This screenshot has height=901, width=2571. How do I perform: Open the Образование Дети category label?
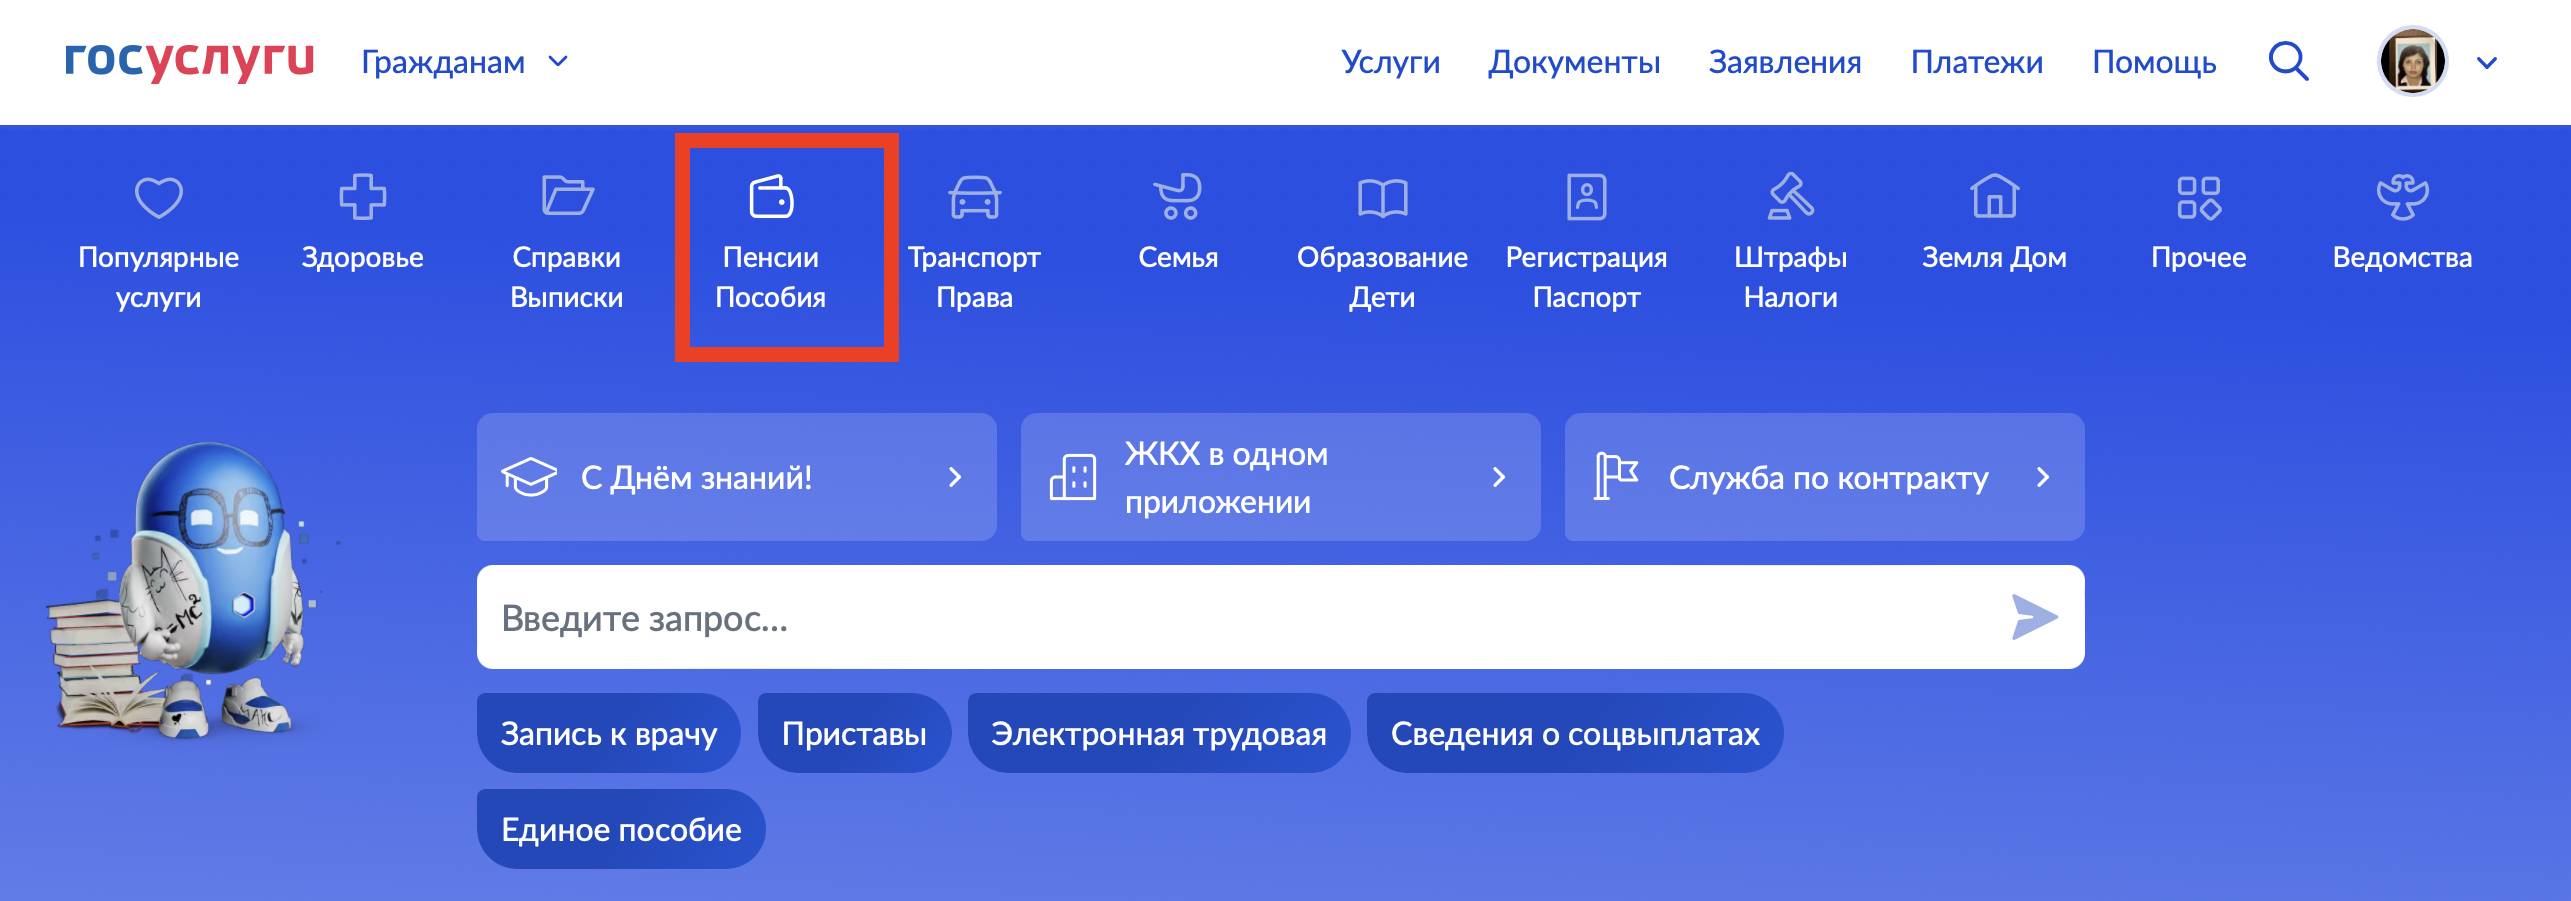pos(1382,277)
